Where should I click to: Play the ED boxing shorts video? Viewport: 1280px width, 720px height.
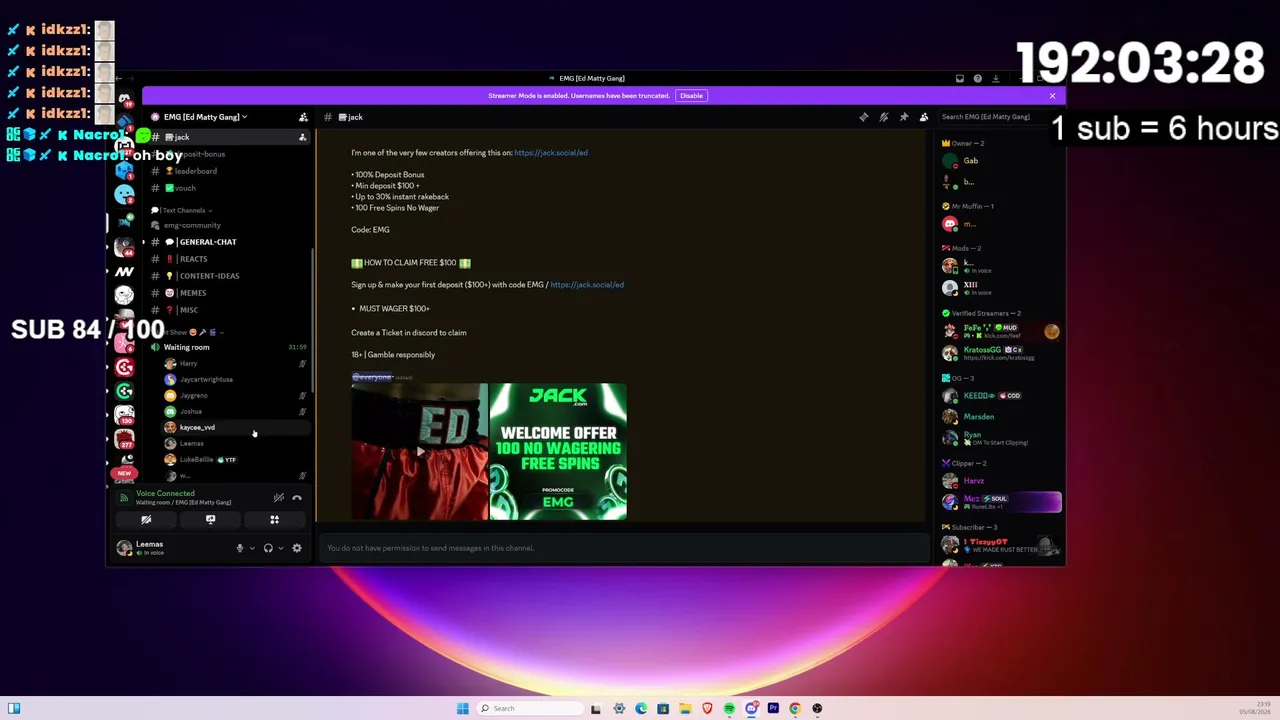tap(420, 452)
